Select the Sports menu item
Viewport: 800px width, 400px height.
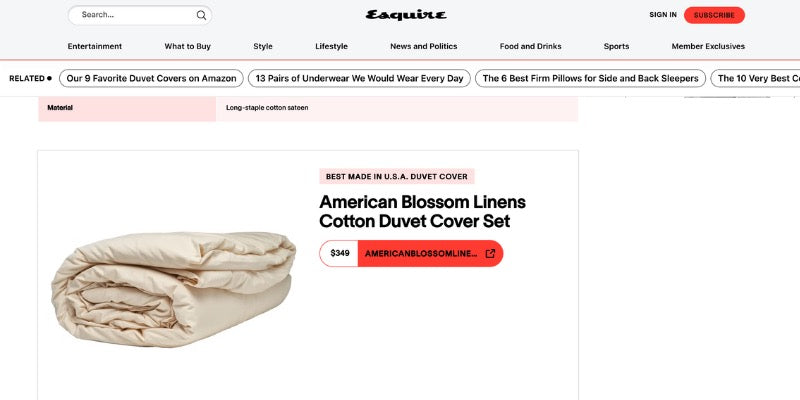click(x=616, y=46)
